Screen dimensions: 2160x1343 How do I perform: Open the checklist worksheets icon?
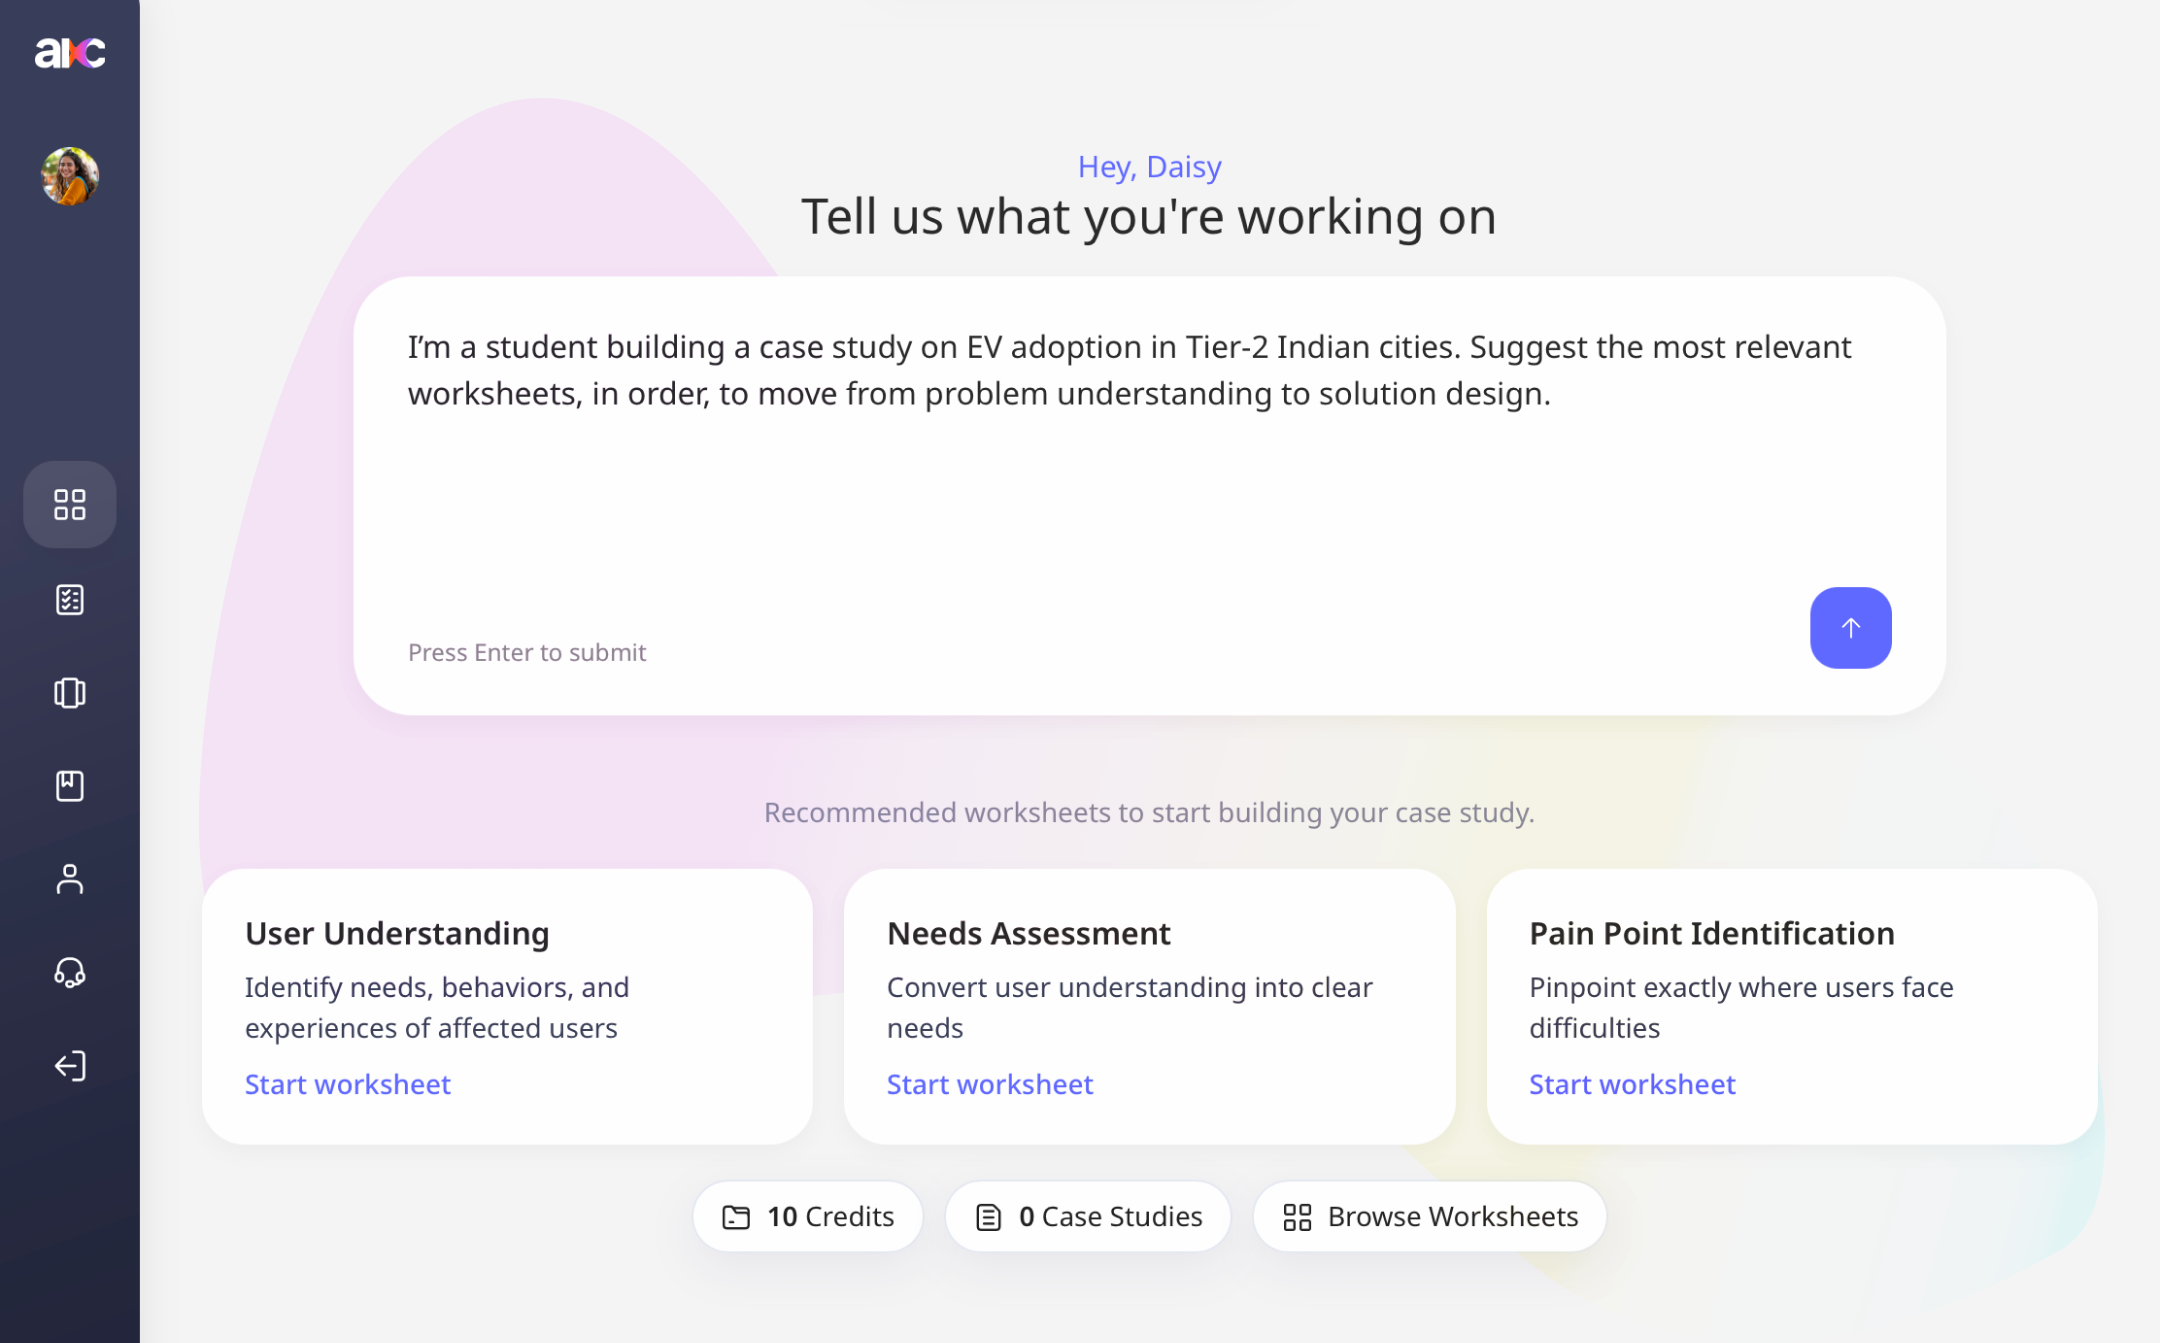(x=70, y=599)
